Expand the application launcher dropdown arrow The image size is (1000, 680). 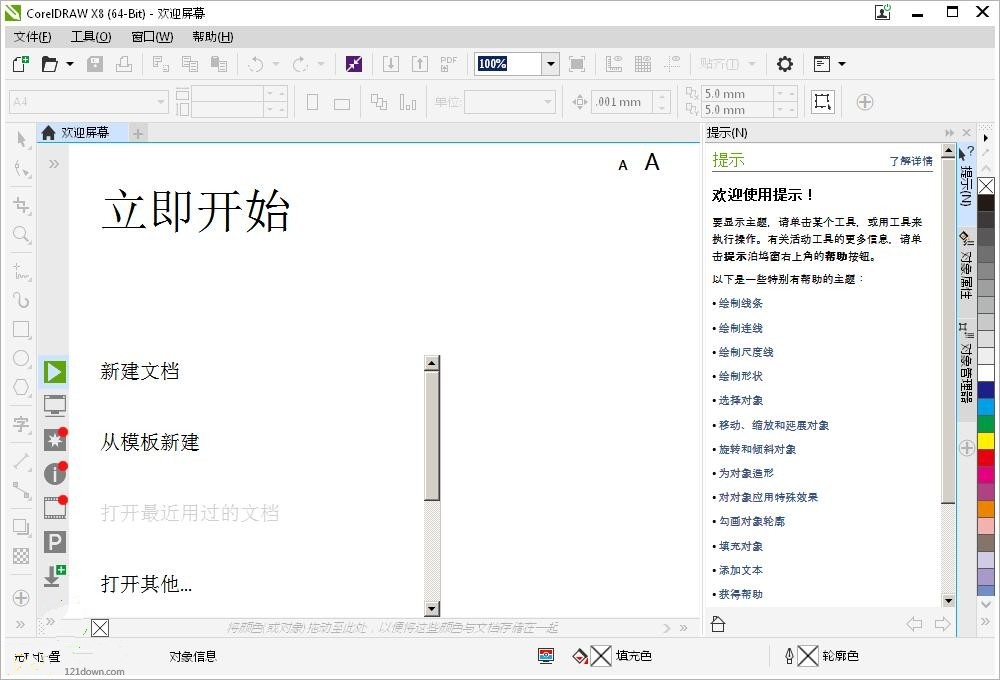[842, 64]
